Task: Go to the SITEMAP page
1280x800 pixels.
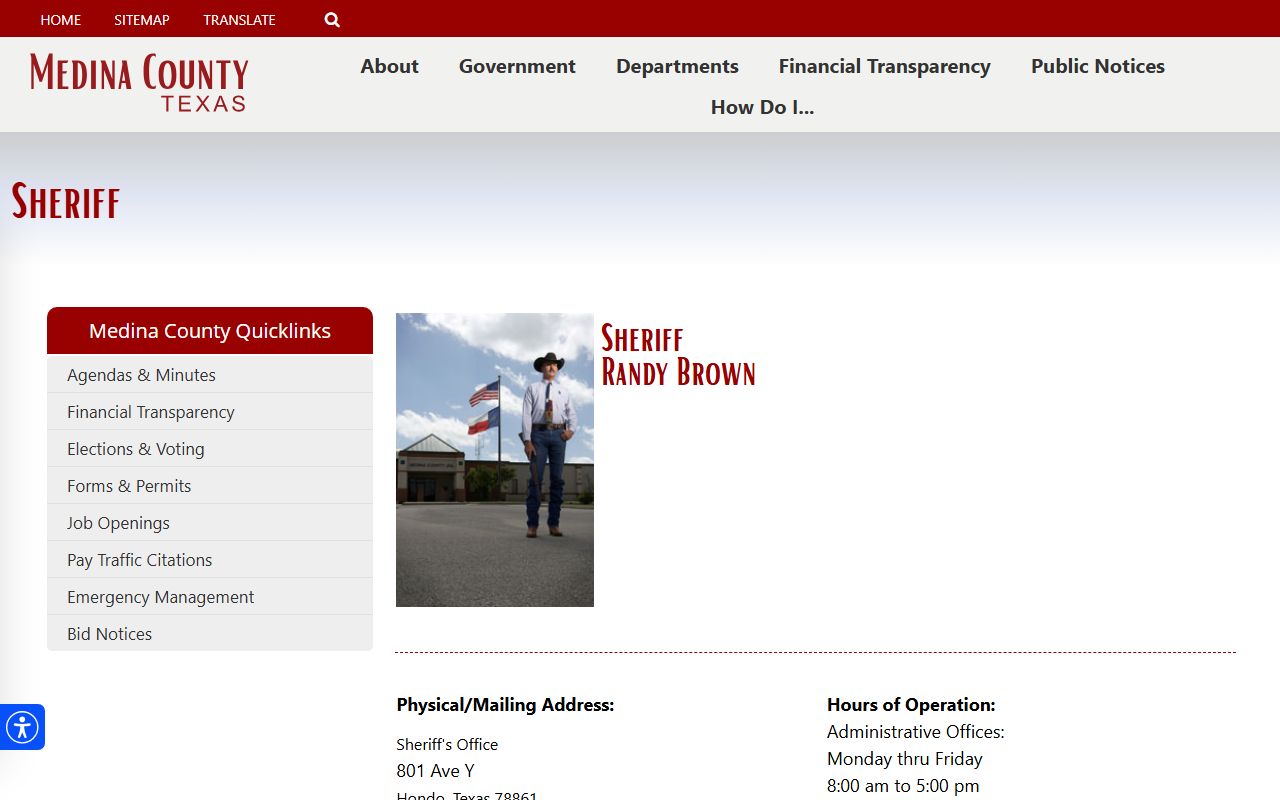Action: click(x=141, y=20)
